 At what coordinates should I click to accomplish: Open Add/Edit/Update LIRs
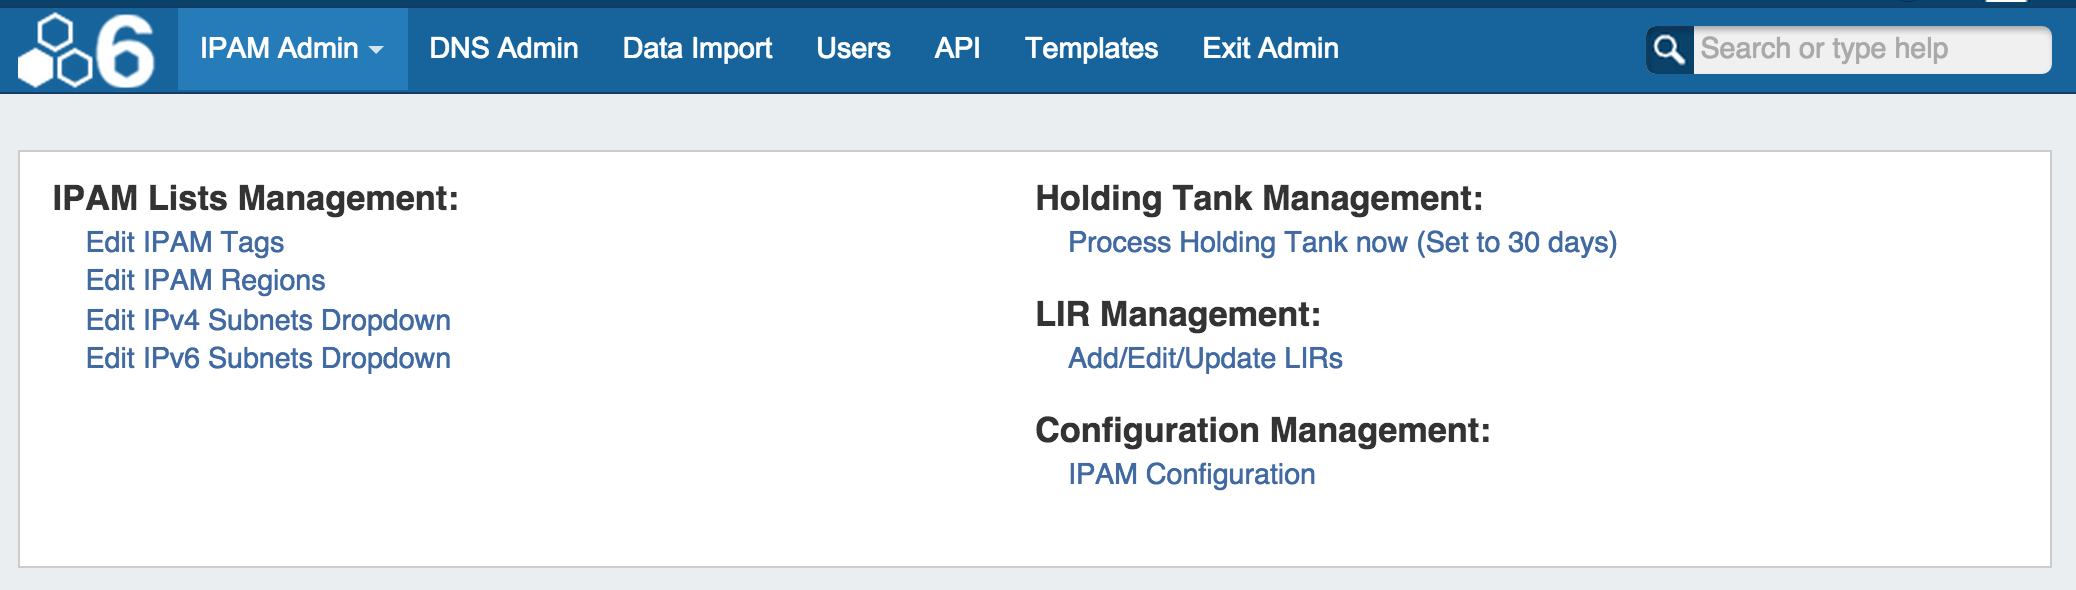click(1205, 358)
